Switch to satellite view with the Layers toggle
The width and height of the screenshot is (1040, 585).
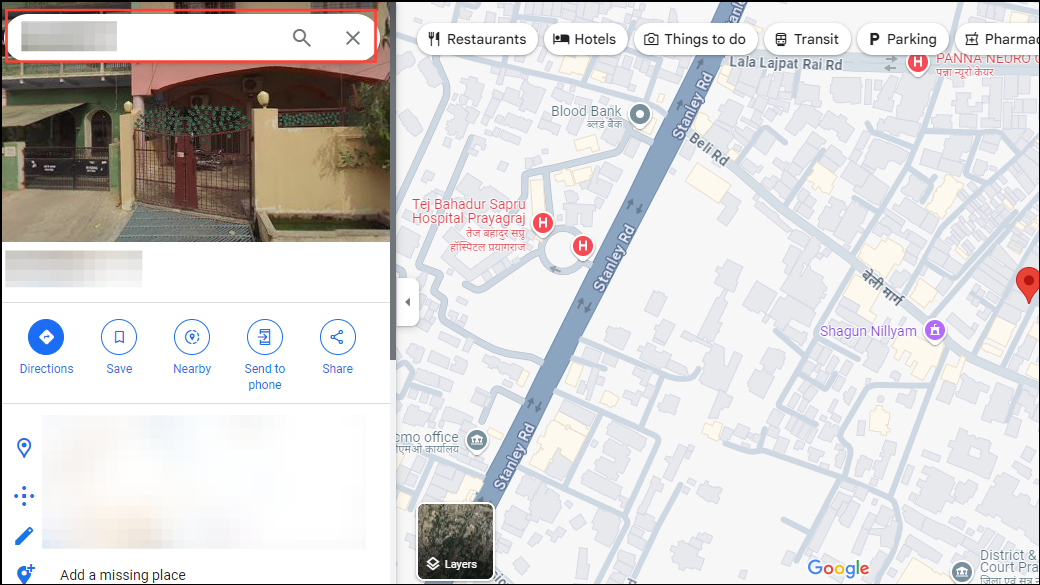(455, 541)
